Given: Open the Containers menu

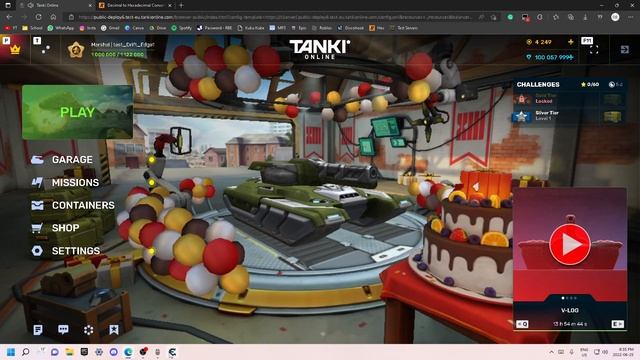Looking at the screenshot, I should click(x=83, y=205).
